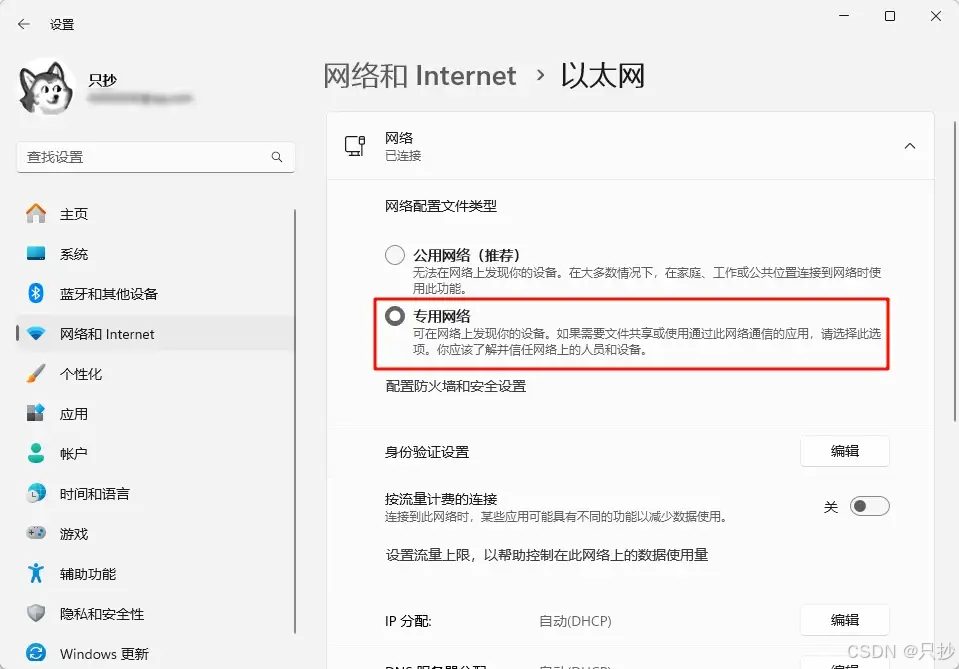
Task: Click the 只抄 user account name
Action: (103, 80)
